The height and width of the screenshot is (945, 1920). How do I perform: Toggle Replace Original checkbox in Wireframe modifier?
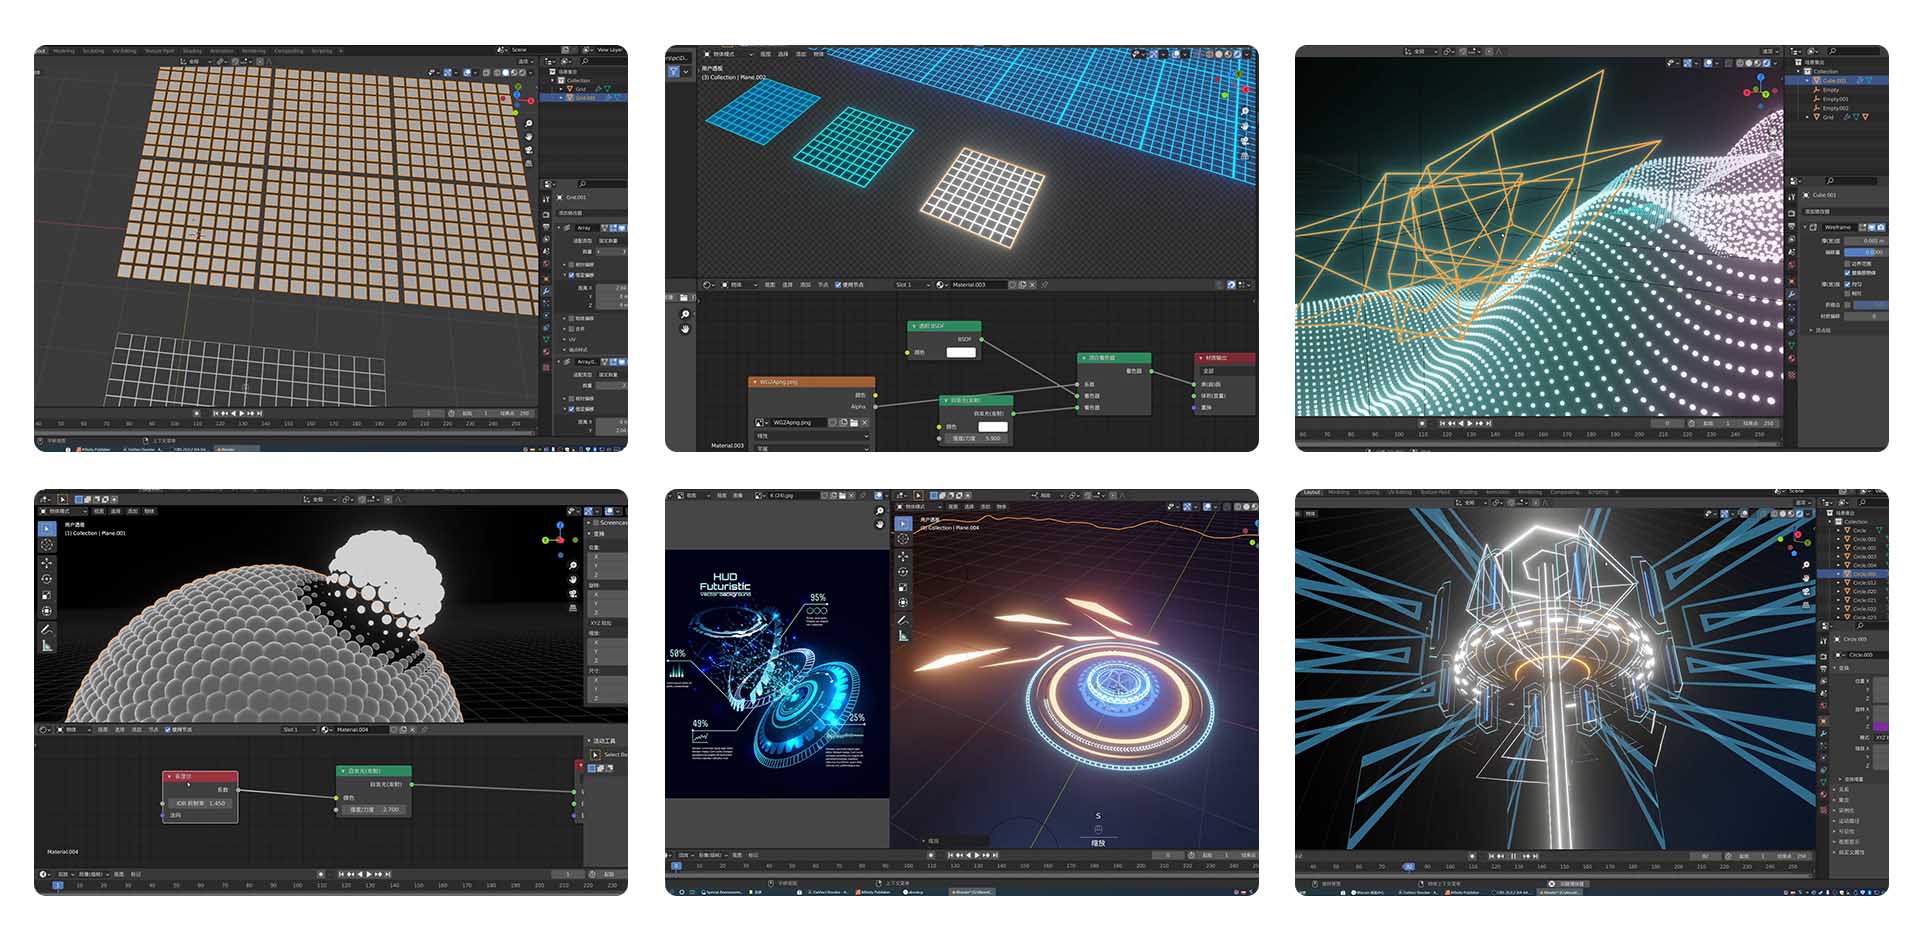[x=1847, y=272]
